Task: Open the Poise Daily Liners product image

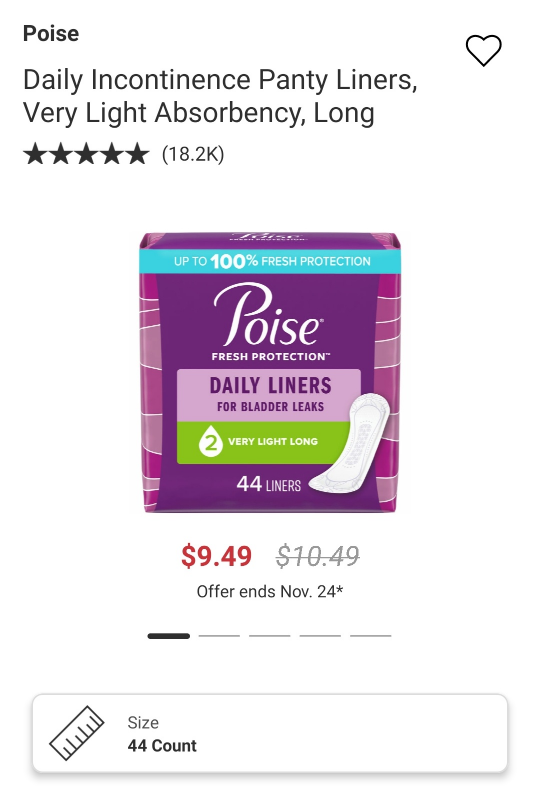Action: point(270,372)
